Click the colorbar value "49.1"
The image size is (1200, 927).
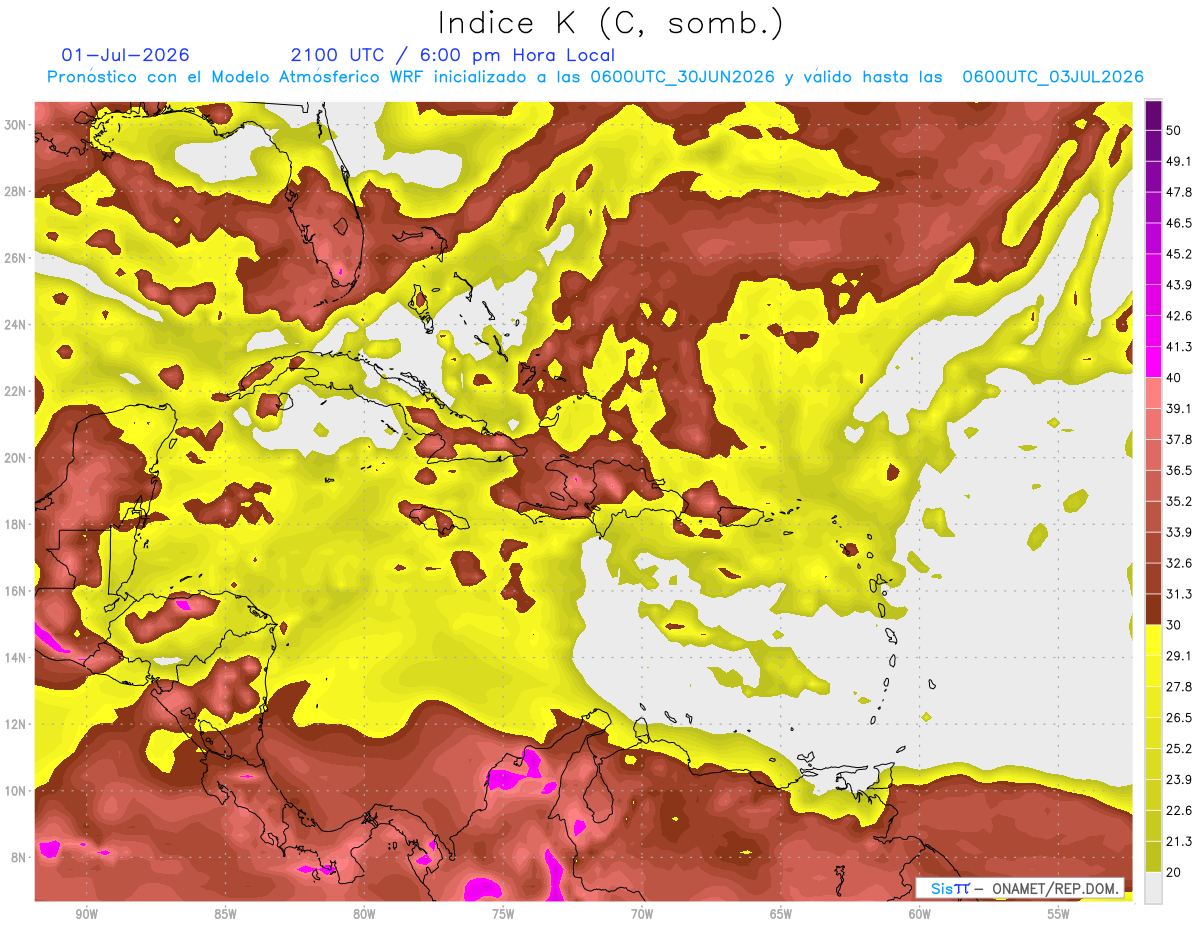[x=1178, y=161]
